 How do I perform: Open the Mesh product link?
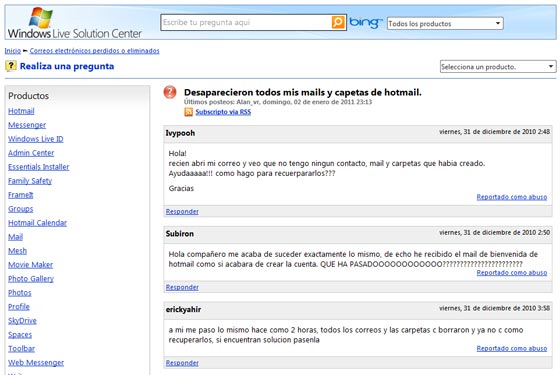pos(18,251)
